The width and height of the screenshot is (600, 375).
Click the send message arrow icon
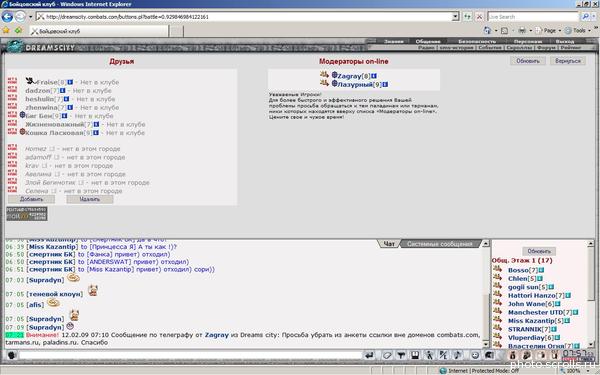point(369,355)
